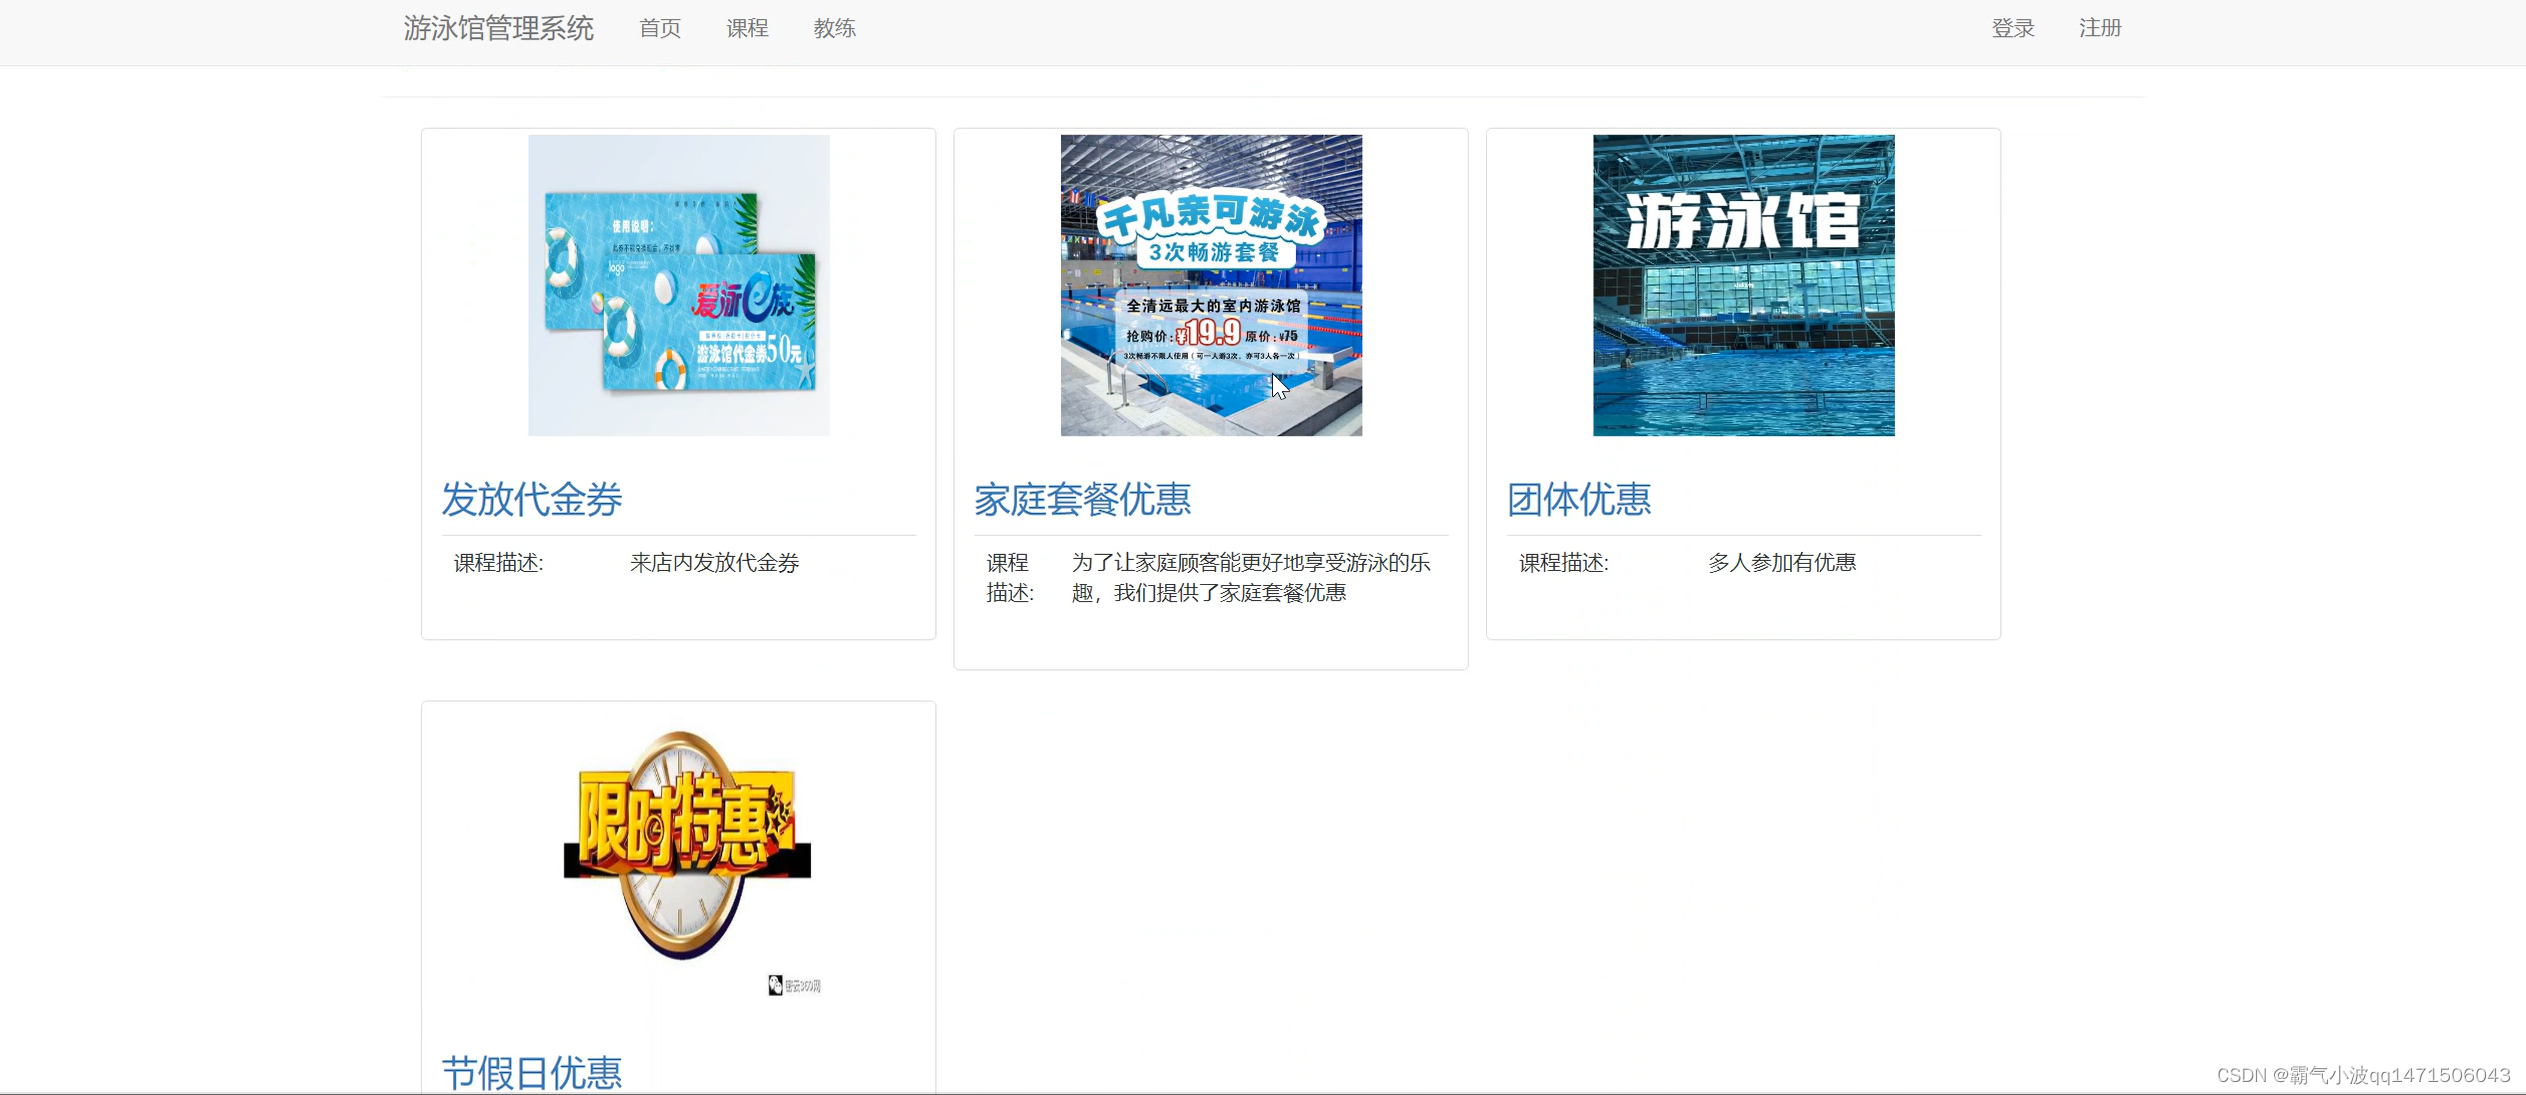Click the 游泳馆管理系统 brand title
Viewport: 2526px width, 1095px height.
tap(498, 28)
